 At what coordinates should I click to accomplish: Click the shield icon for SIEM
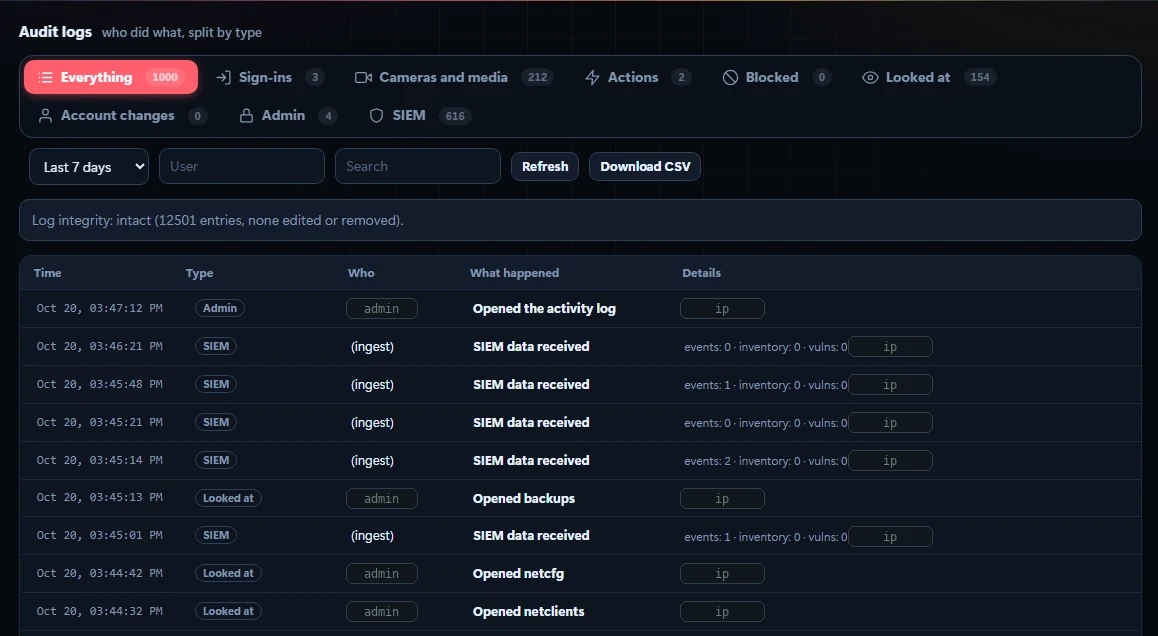point(376,115)
